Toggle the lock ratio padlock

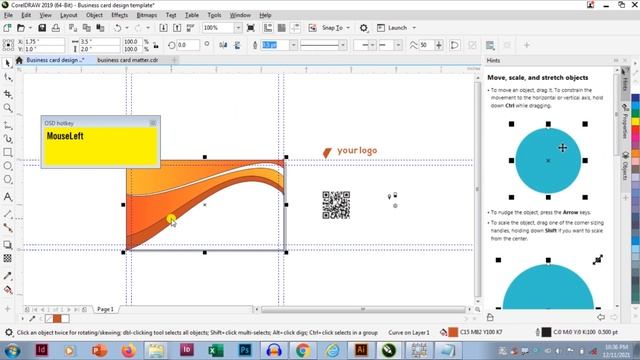click(x=156, y=45)
